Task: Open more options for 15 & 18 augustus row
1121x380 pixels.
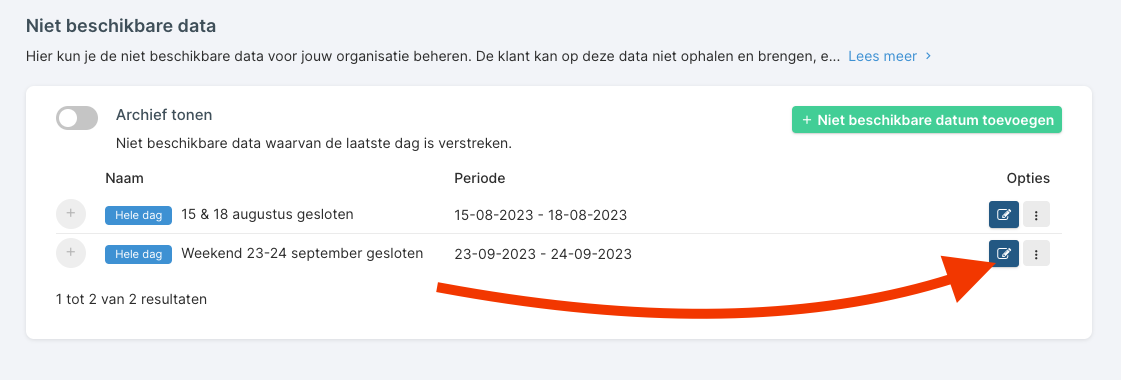Action: pyautogui.click(x=1036, y=214)
